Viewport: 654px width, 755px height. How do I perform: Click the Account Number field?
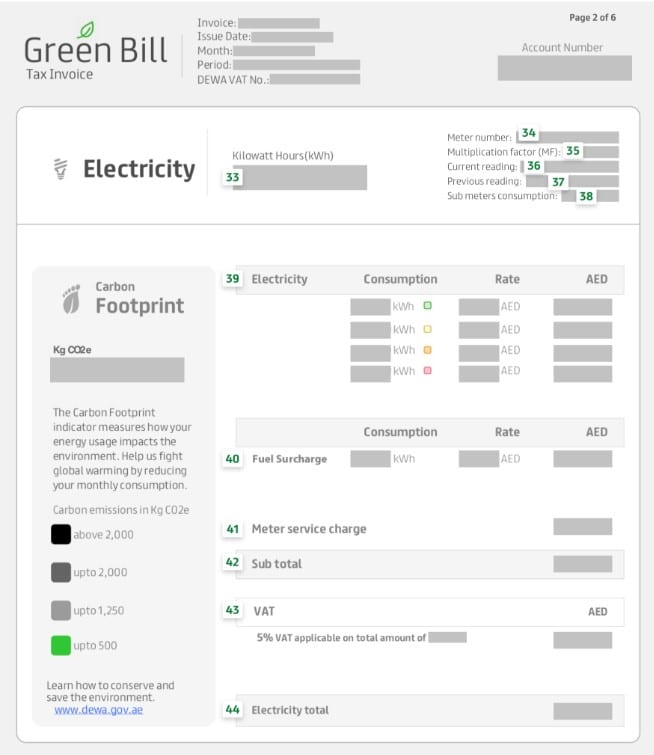pyautogui.click(x=564, y=68)
